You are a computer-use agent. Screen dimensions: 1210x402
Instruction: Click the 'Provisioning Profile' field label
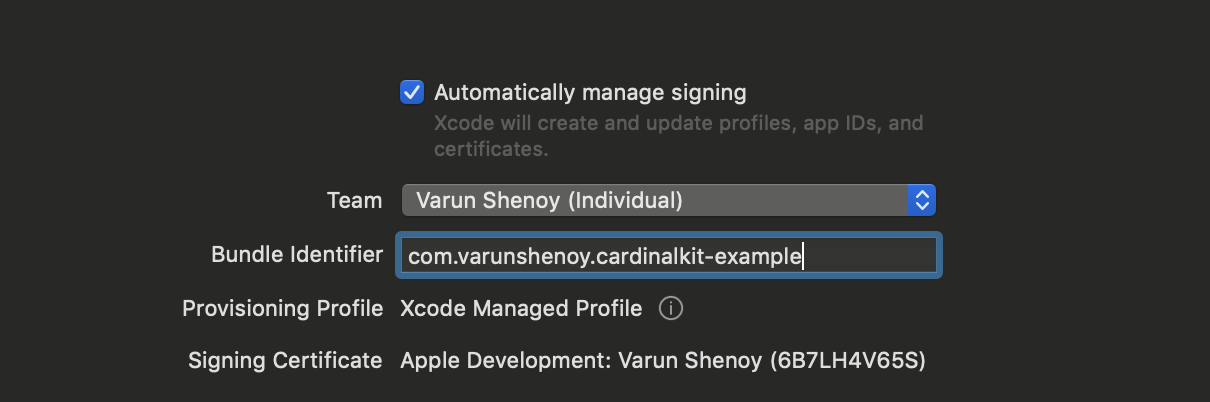click(x=283, y=308)
